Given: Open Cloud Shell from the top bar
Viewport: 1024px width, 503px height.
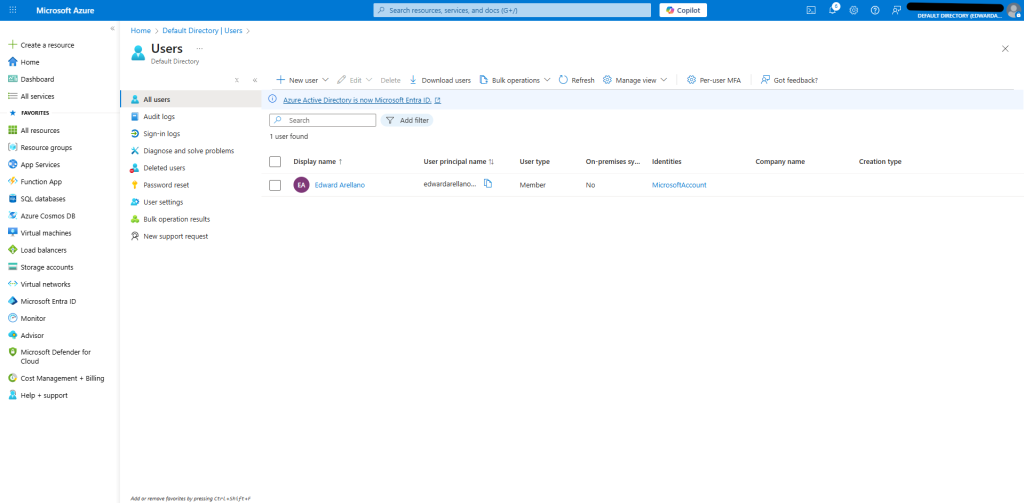Looking at the screenshot, I should click(x=811, y=10).
